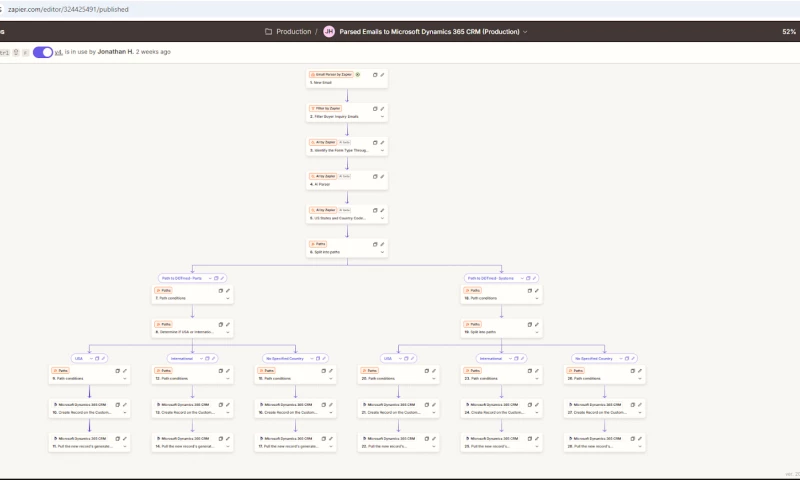Screen dimensions: 800x480
Task: Click the duplicate icon on step 3
Action: tap(375, 143)
